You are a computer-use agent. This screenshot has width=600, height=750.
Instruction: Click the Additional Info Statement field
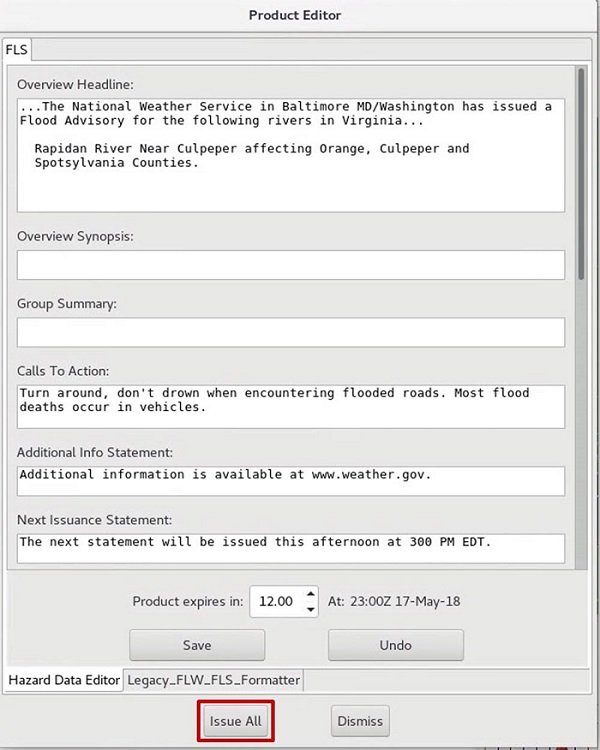point(291,481)
